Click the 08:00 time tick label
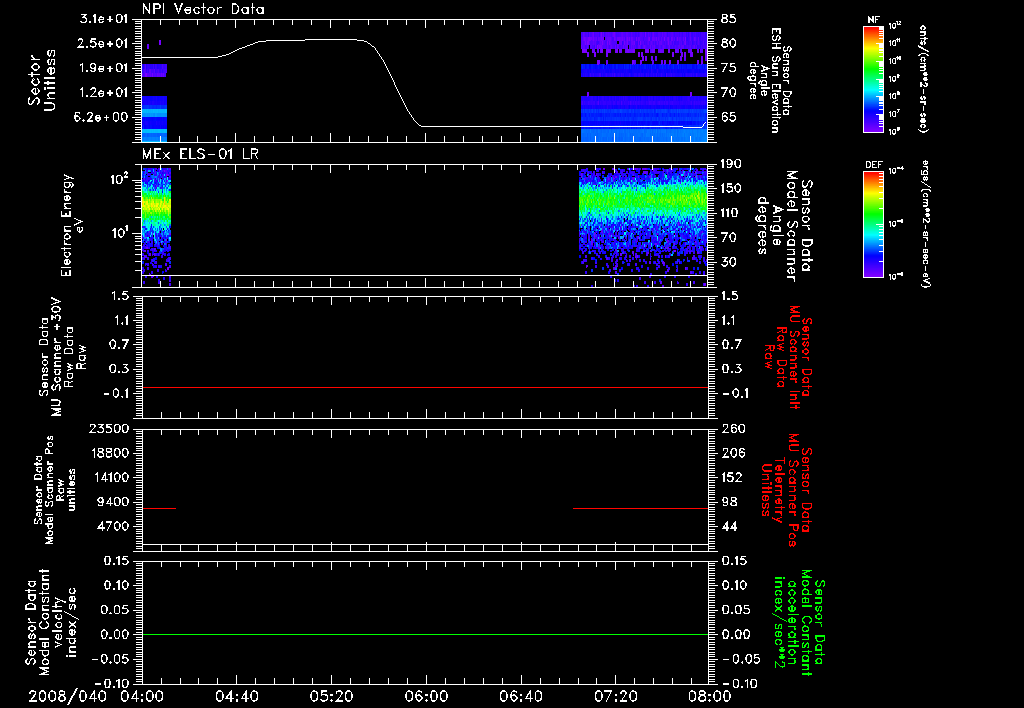This screenshot has height=708, width=1024. click(x=710, y=696)
